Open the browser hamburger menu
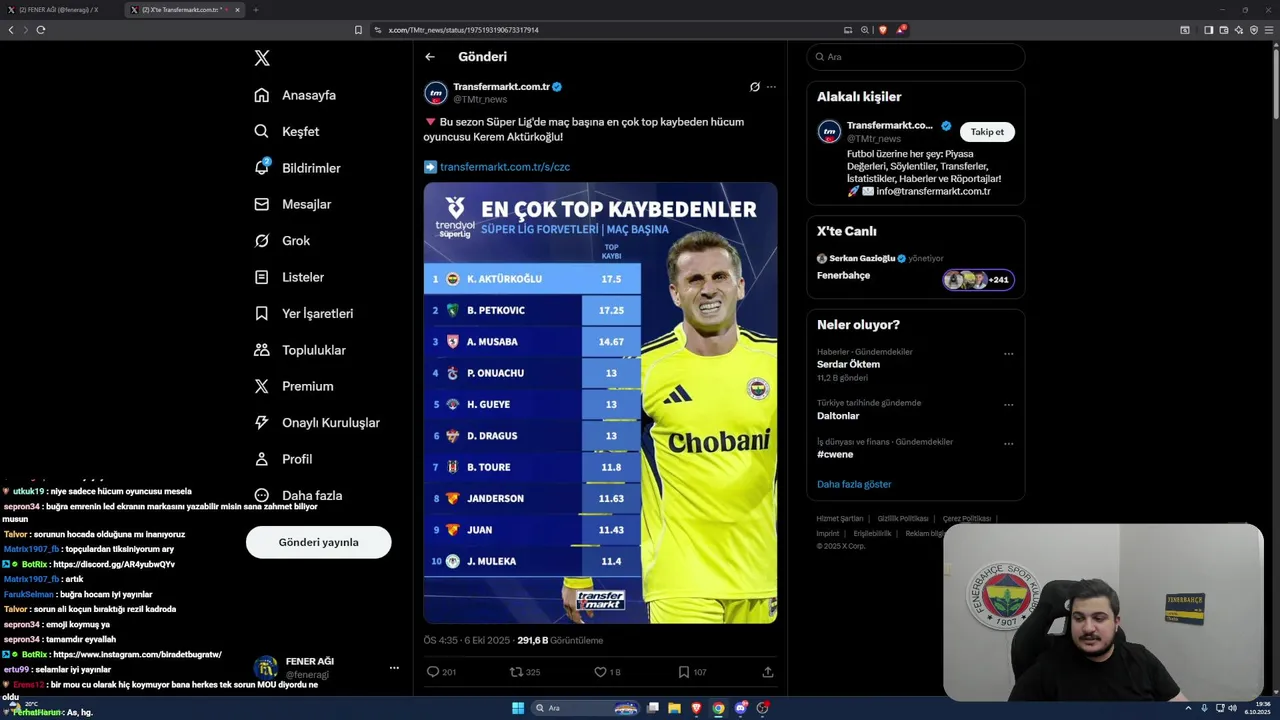This screenshot has width=1280, height=720. point(1269,30)
